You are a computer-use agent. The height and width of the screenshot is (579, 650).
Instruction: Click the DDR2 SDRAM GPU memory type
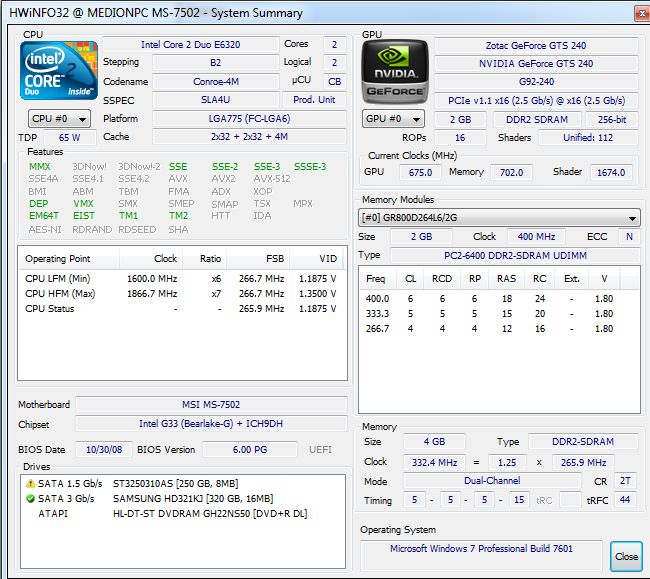(x=537, y=119)
